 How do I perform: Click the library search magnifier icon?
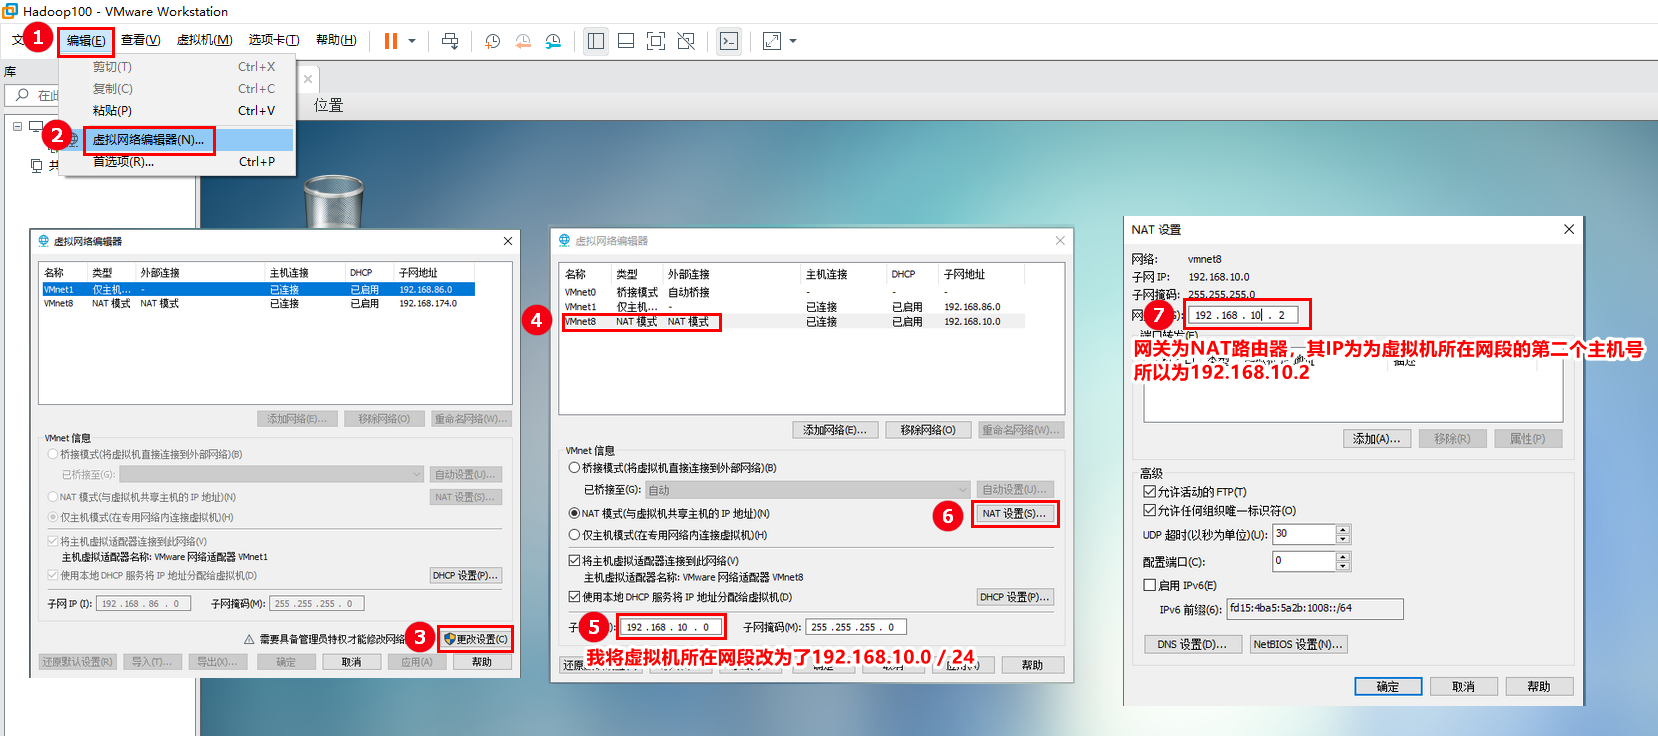coord(22,95)
